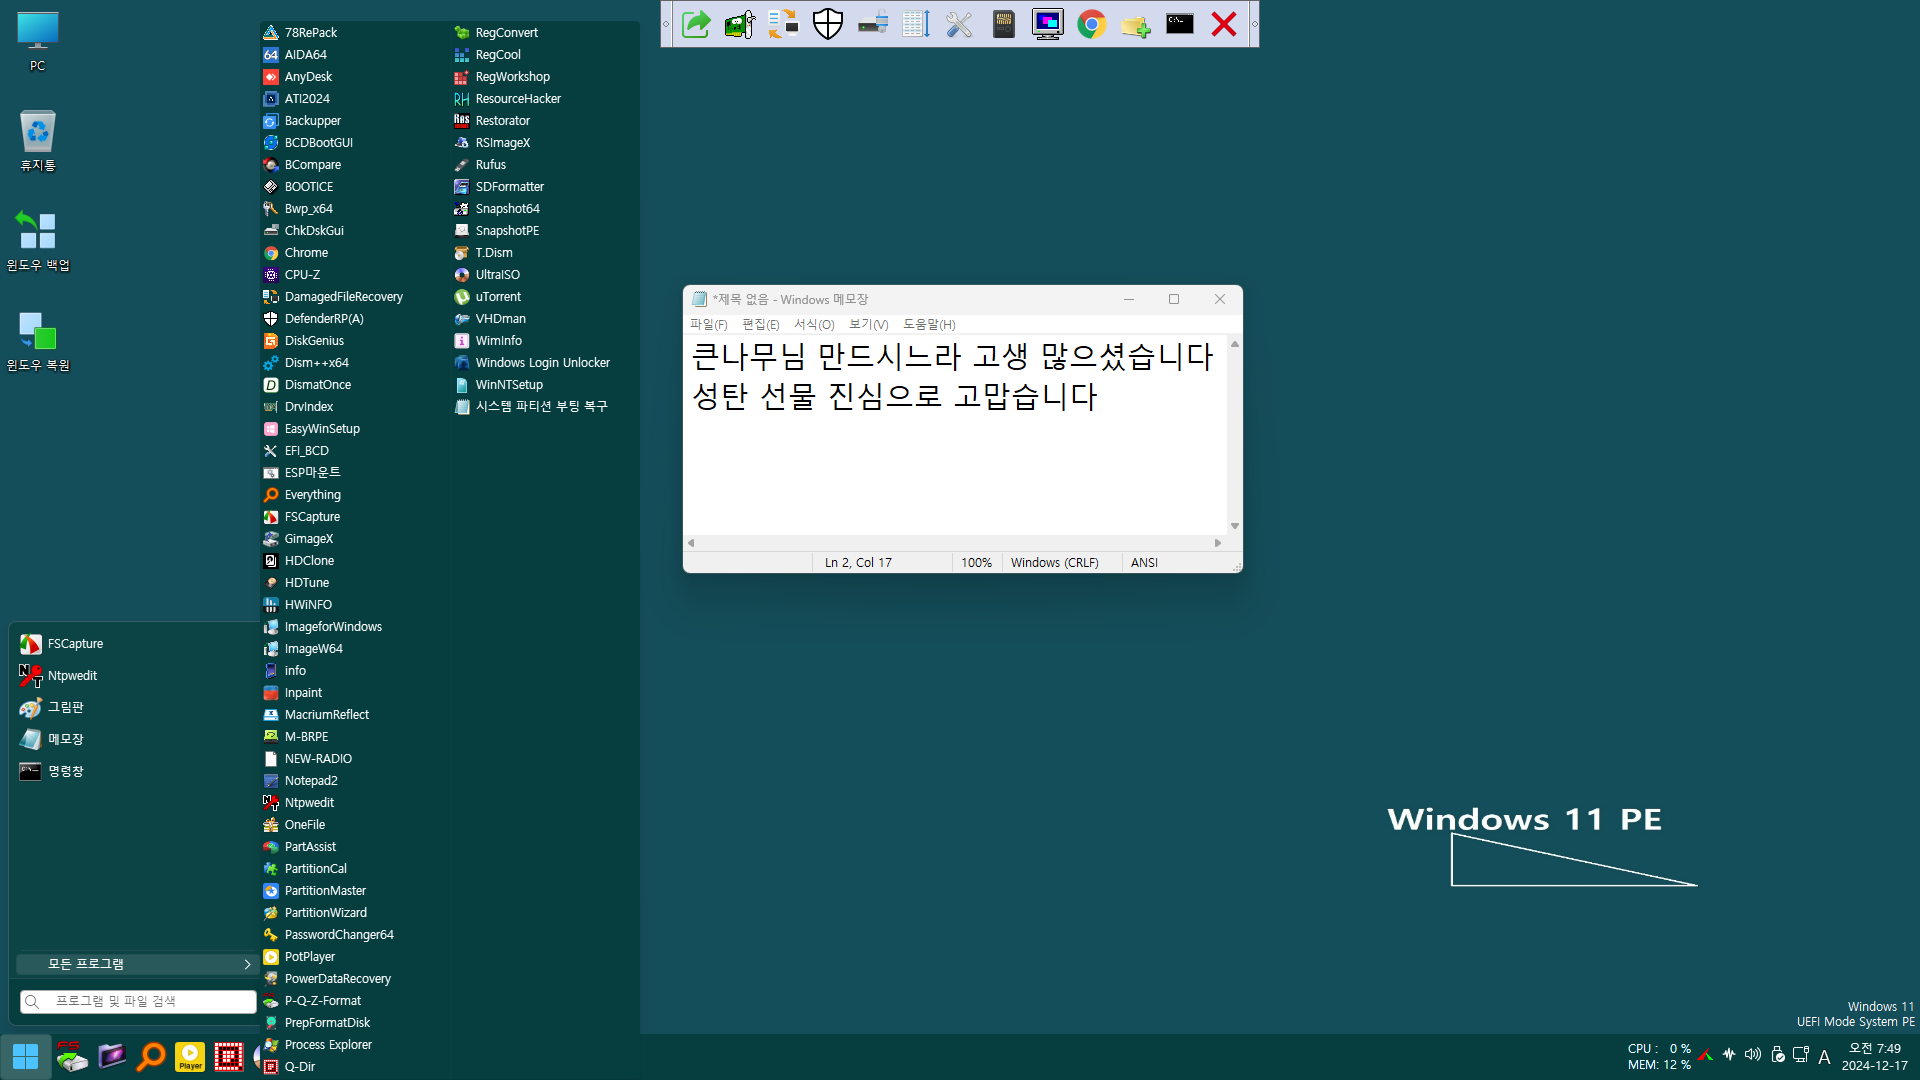Image resolution: width=1920 pixels, height=1080 pixels.
Task: Click the SD memory card icon in top toolbar
Action: [1003, 24]
